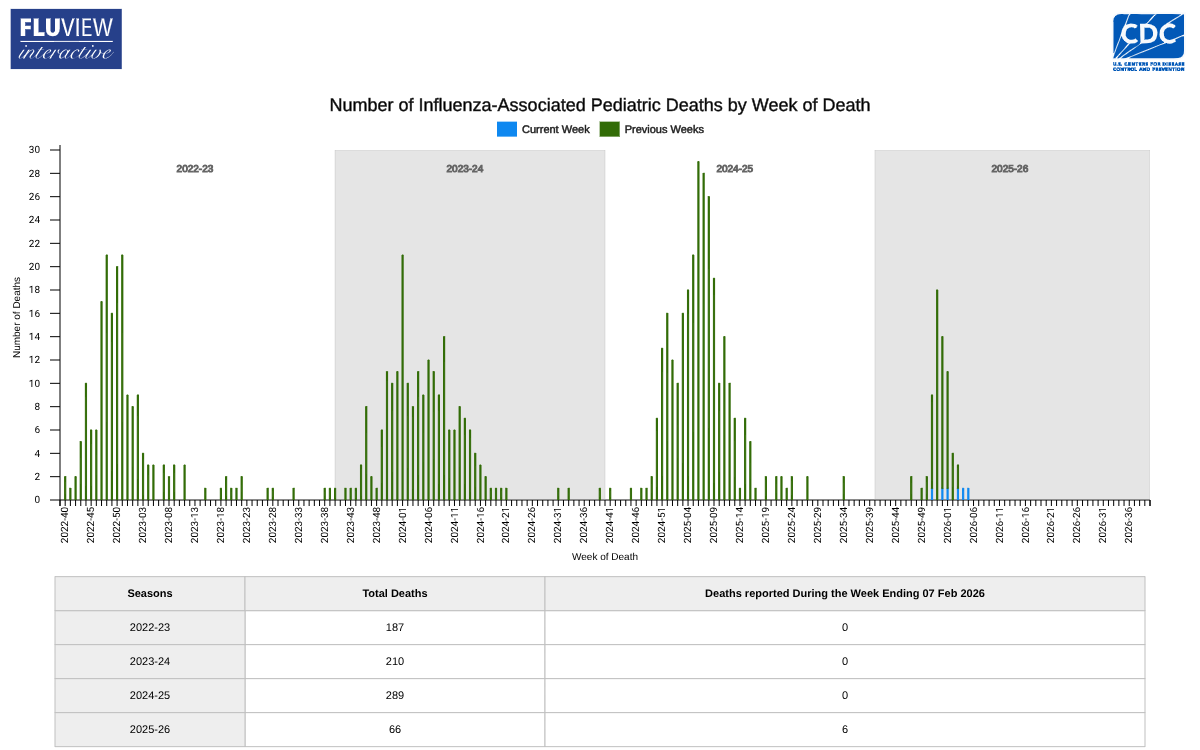The width and height of the screenshot is (1200, 750).
Task: Click the 2022-23 season label in the chart
Action: [x=195, y=169]
